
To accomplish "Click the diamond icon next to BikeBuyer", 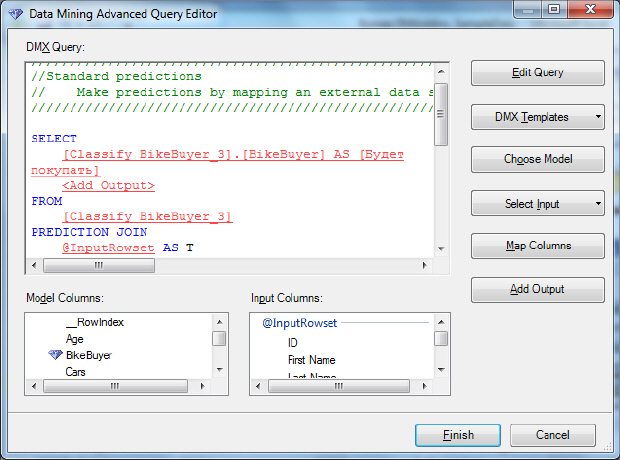I will pyautogui.click(x=55, y=355).
